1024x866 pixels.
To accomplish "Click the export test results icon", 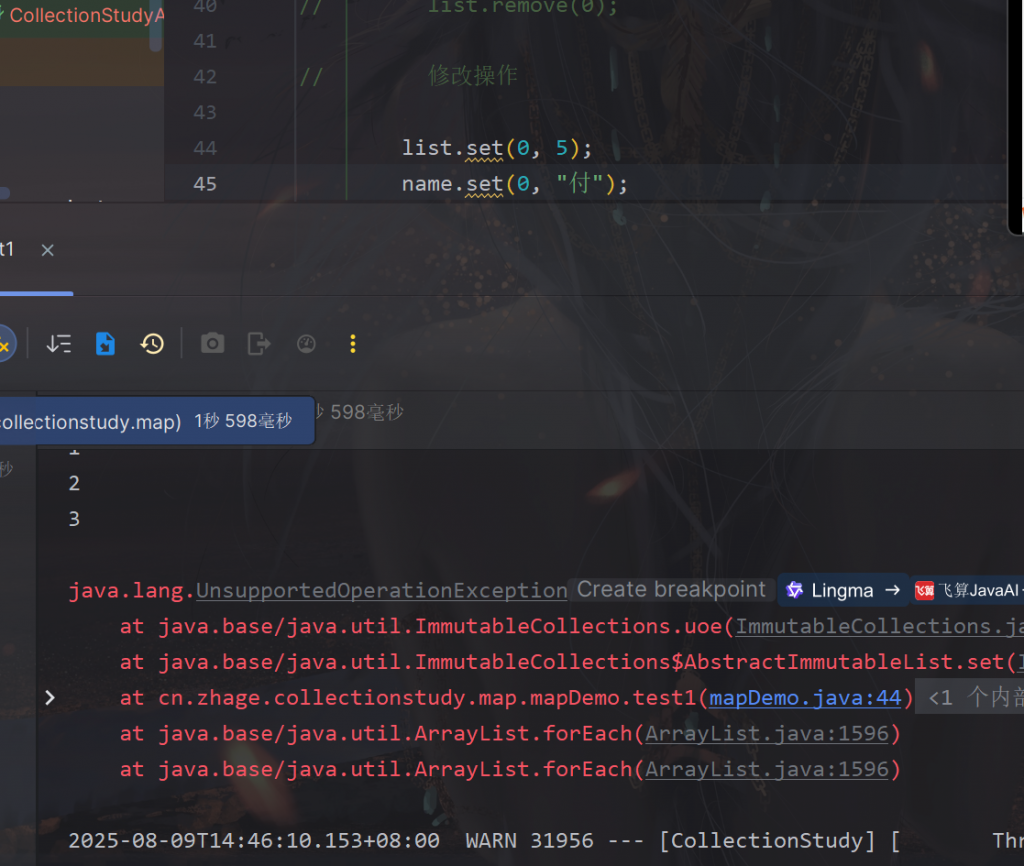I will coord(259,344).
